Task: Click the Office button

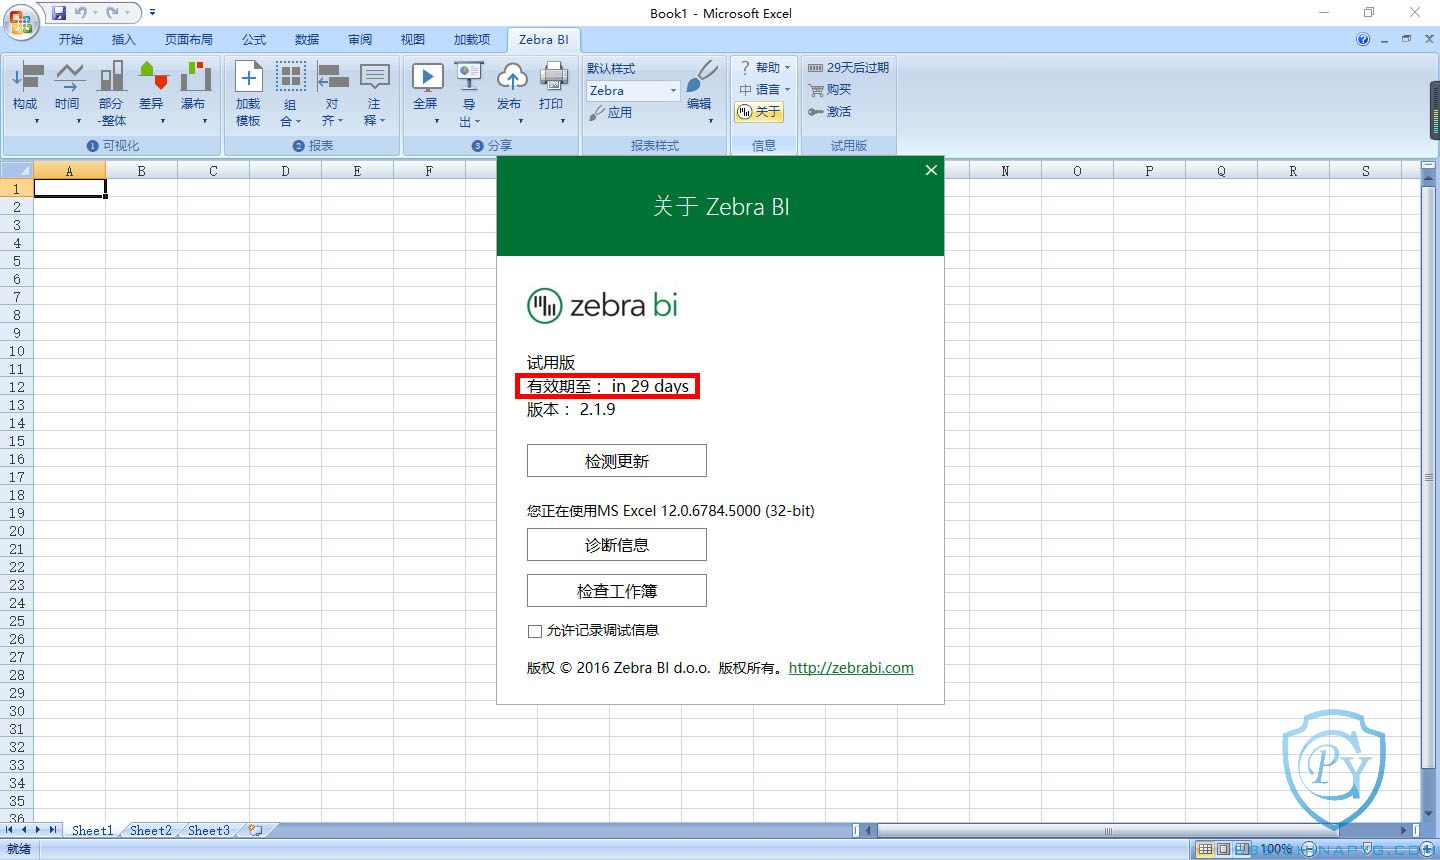Action: pos(20,20)
